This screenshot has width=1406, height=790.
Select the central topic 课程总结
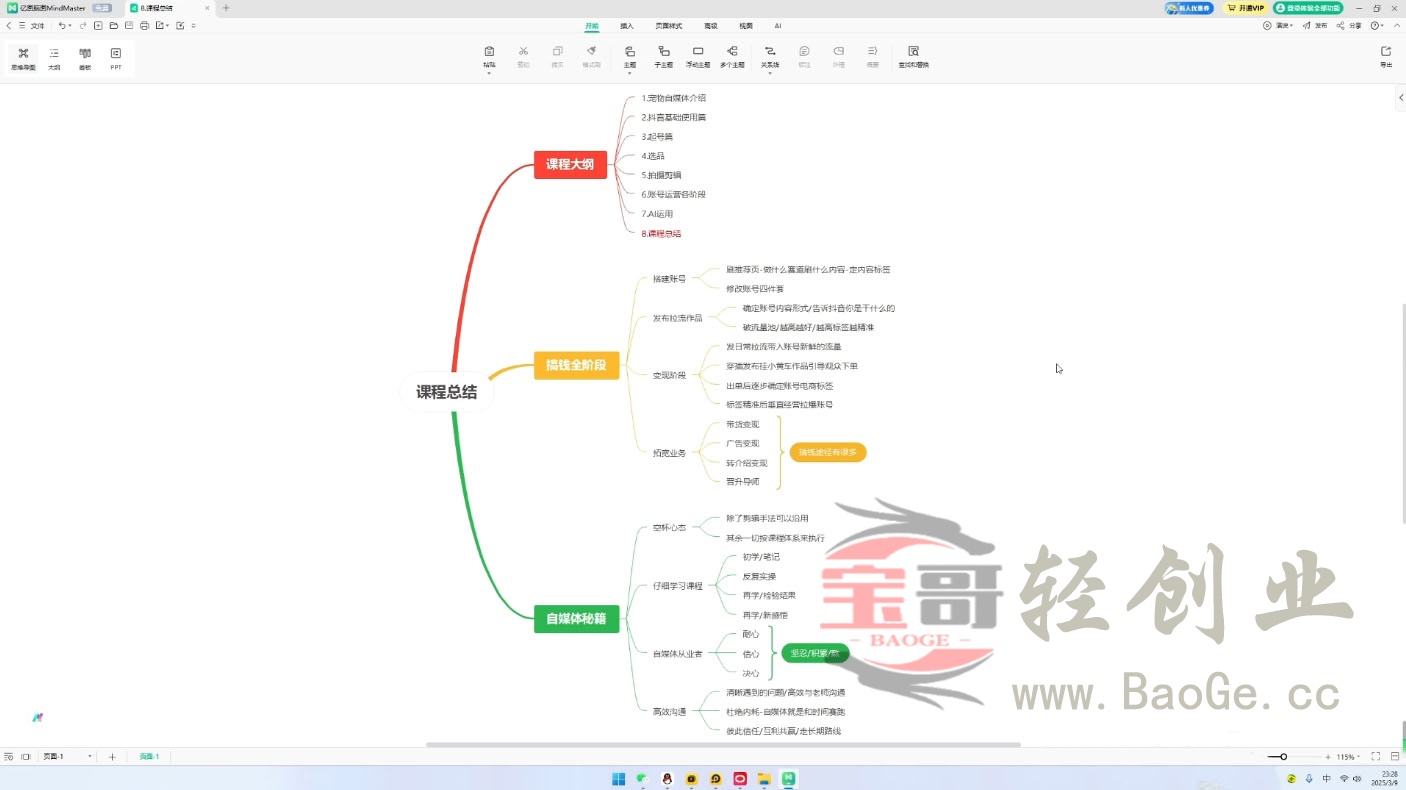click(447, 392)
